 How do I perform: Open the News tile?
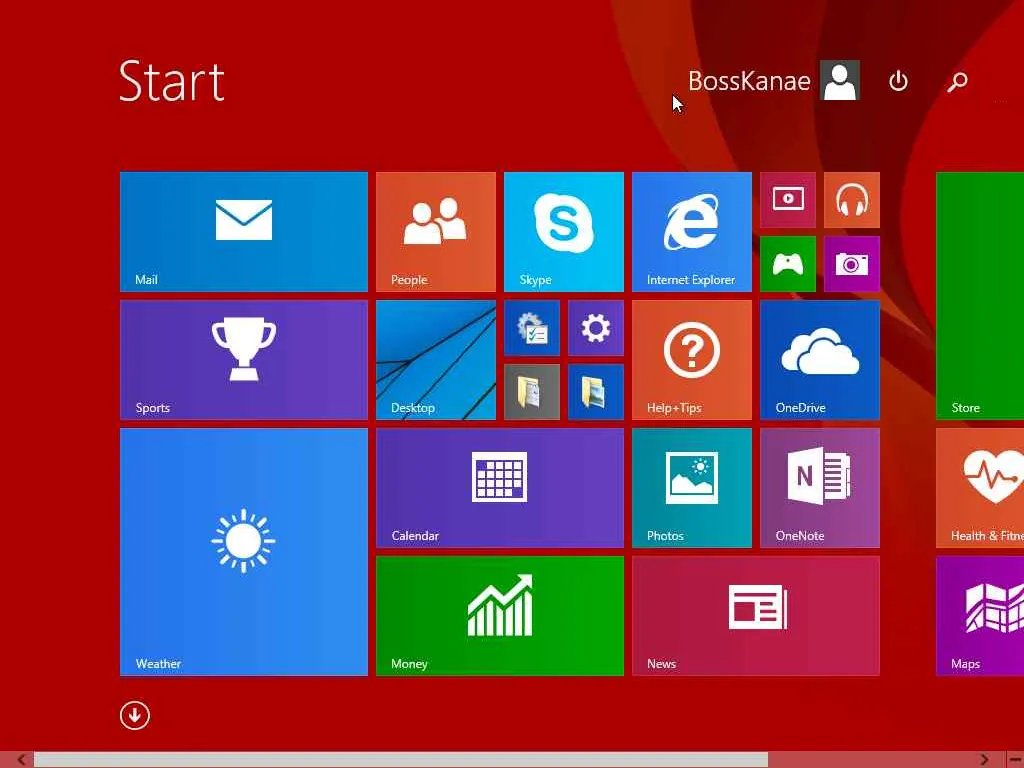[x=756, y=616]
